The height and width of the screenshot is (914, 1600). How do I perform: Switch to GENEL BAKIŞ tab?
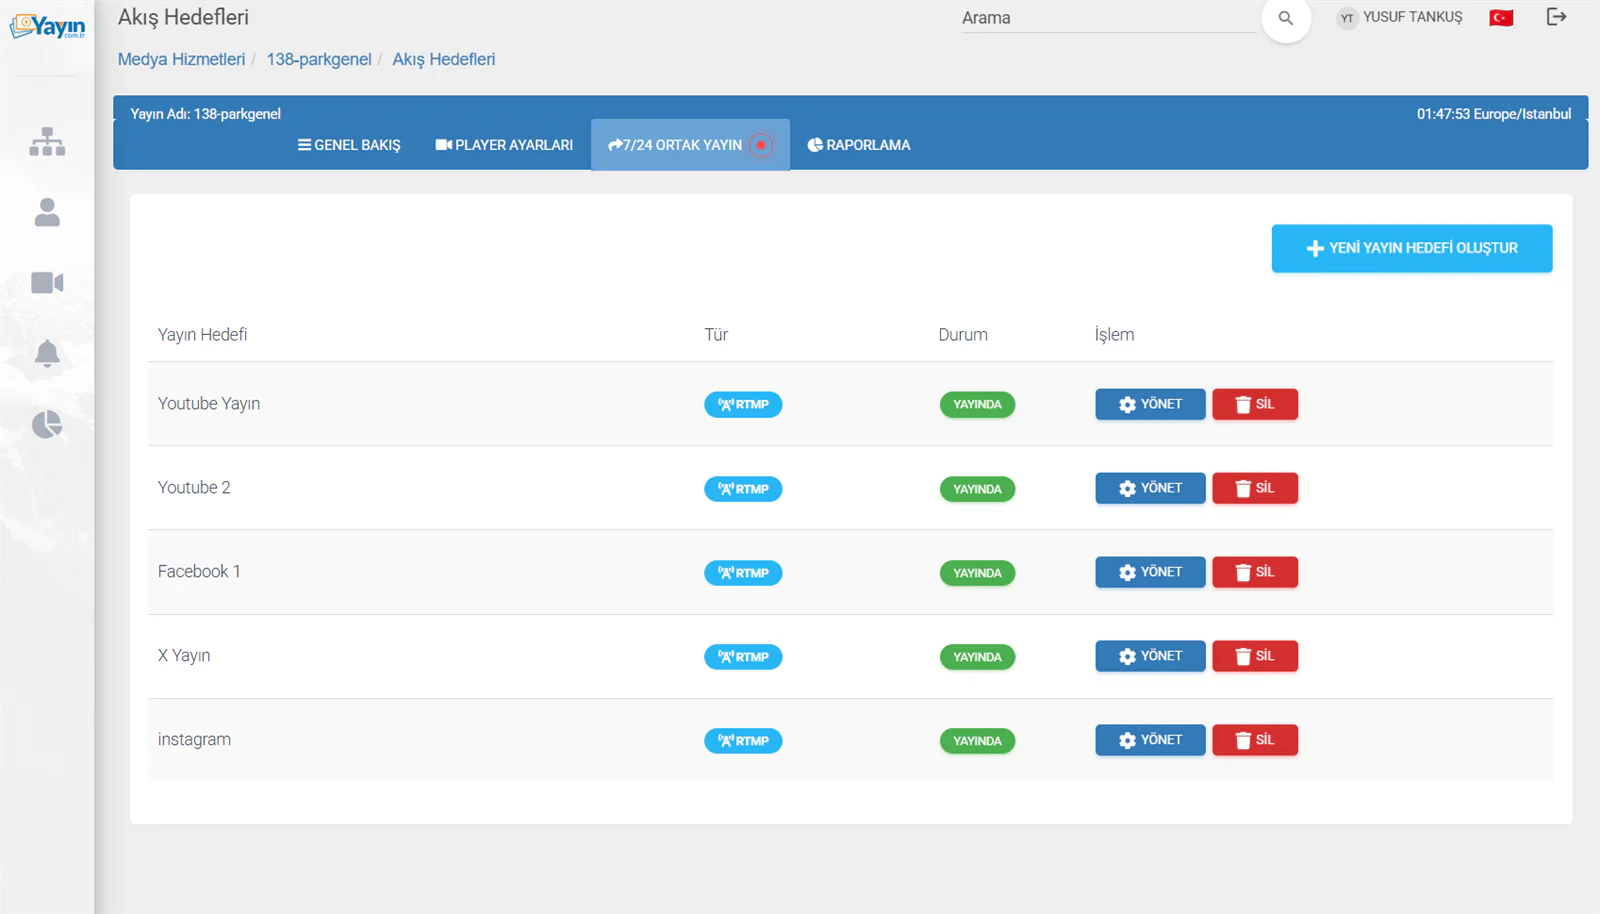[x=349, y=145]
